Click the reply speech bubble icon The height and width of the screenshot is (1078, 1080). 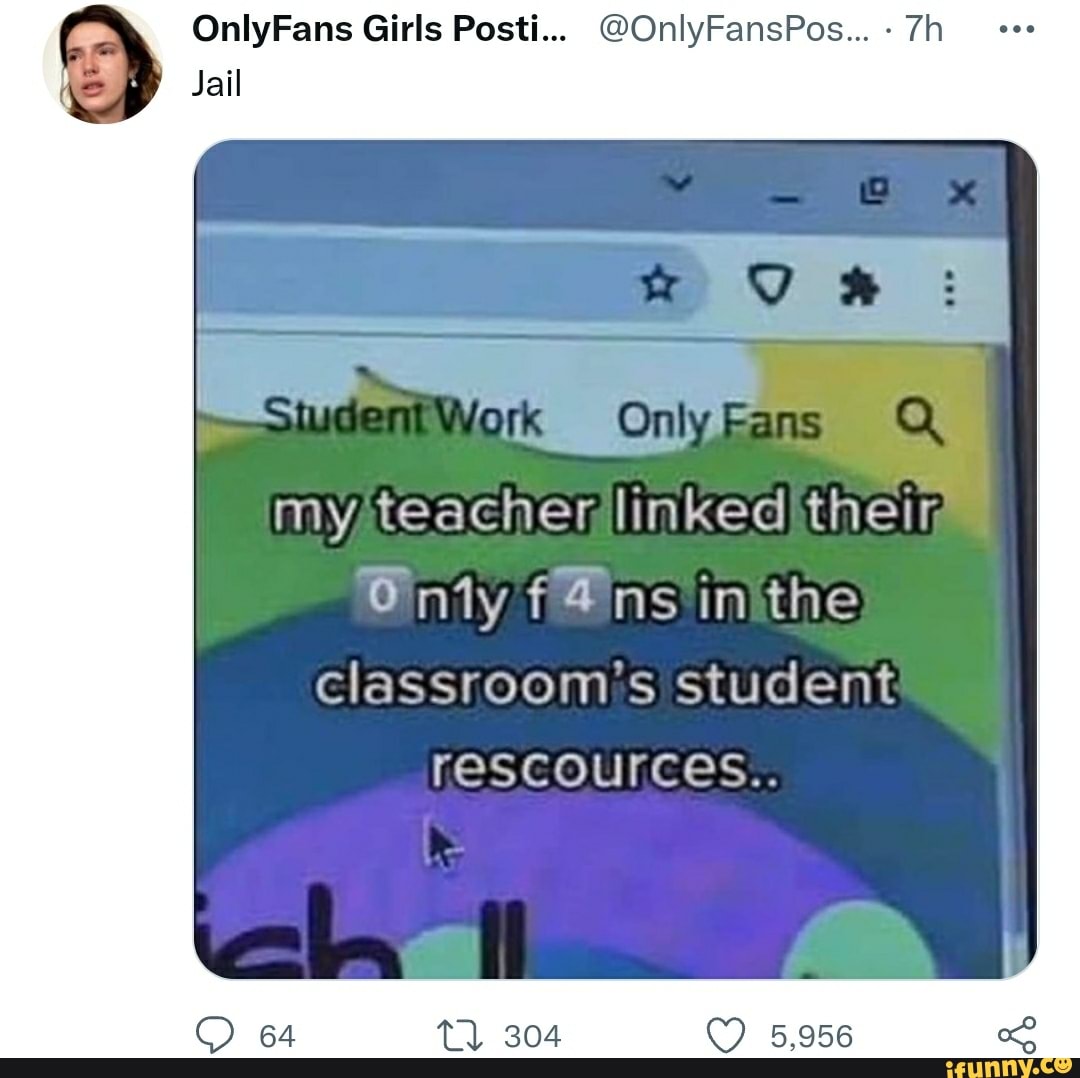(x=215, y=1035)
